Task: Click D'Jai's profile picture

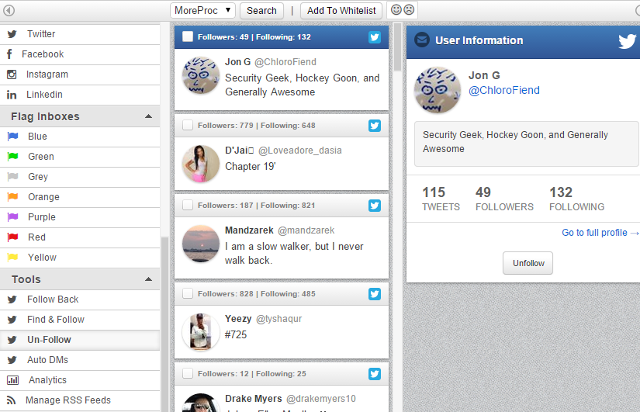Action: pyautogui.click(x=200, y=164)
